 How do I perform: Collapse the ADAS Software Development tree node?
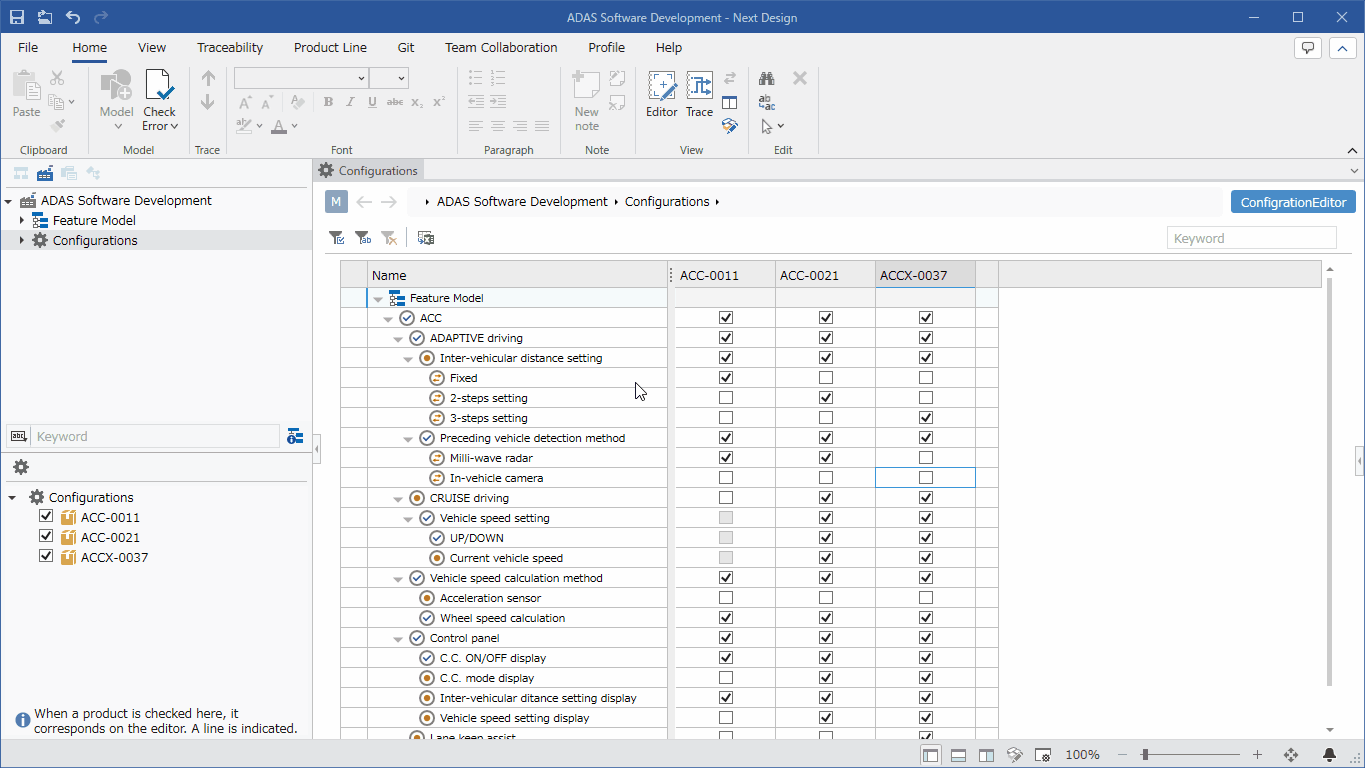[x=9, y=201]
